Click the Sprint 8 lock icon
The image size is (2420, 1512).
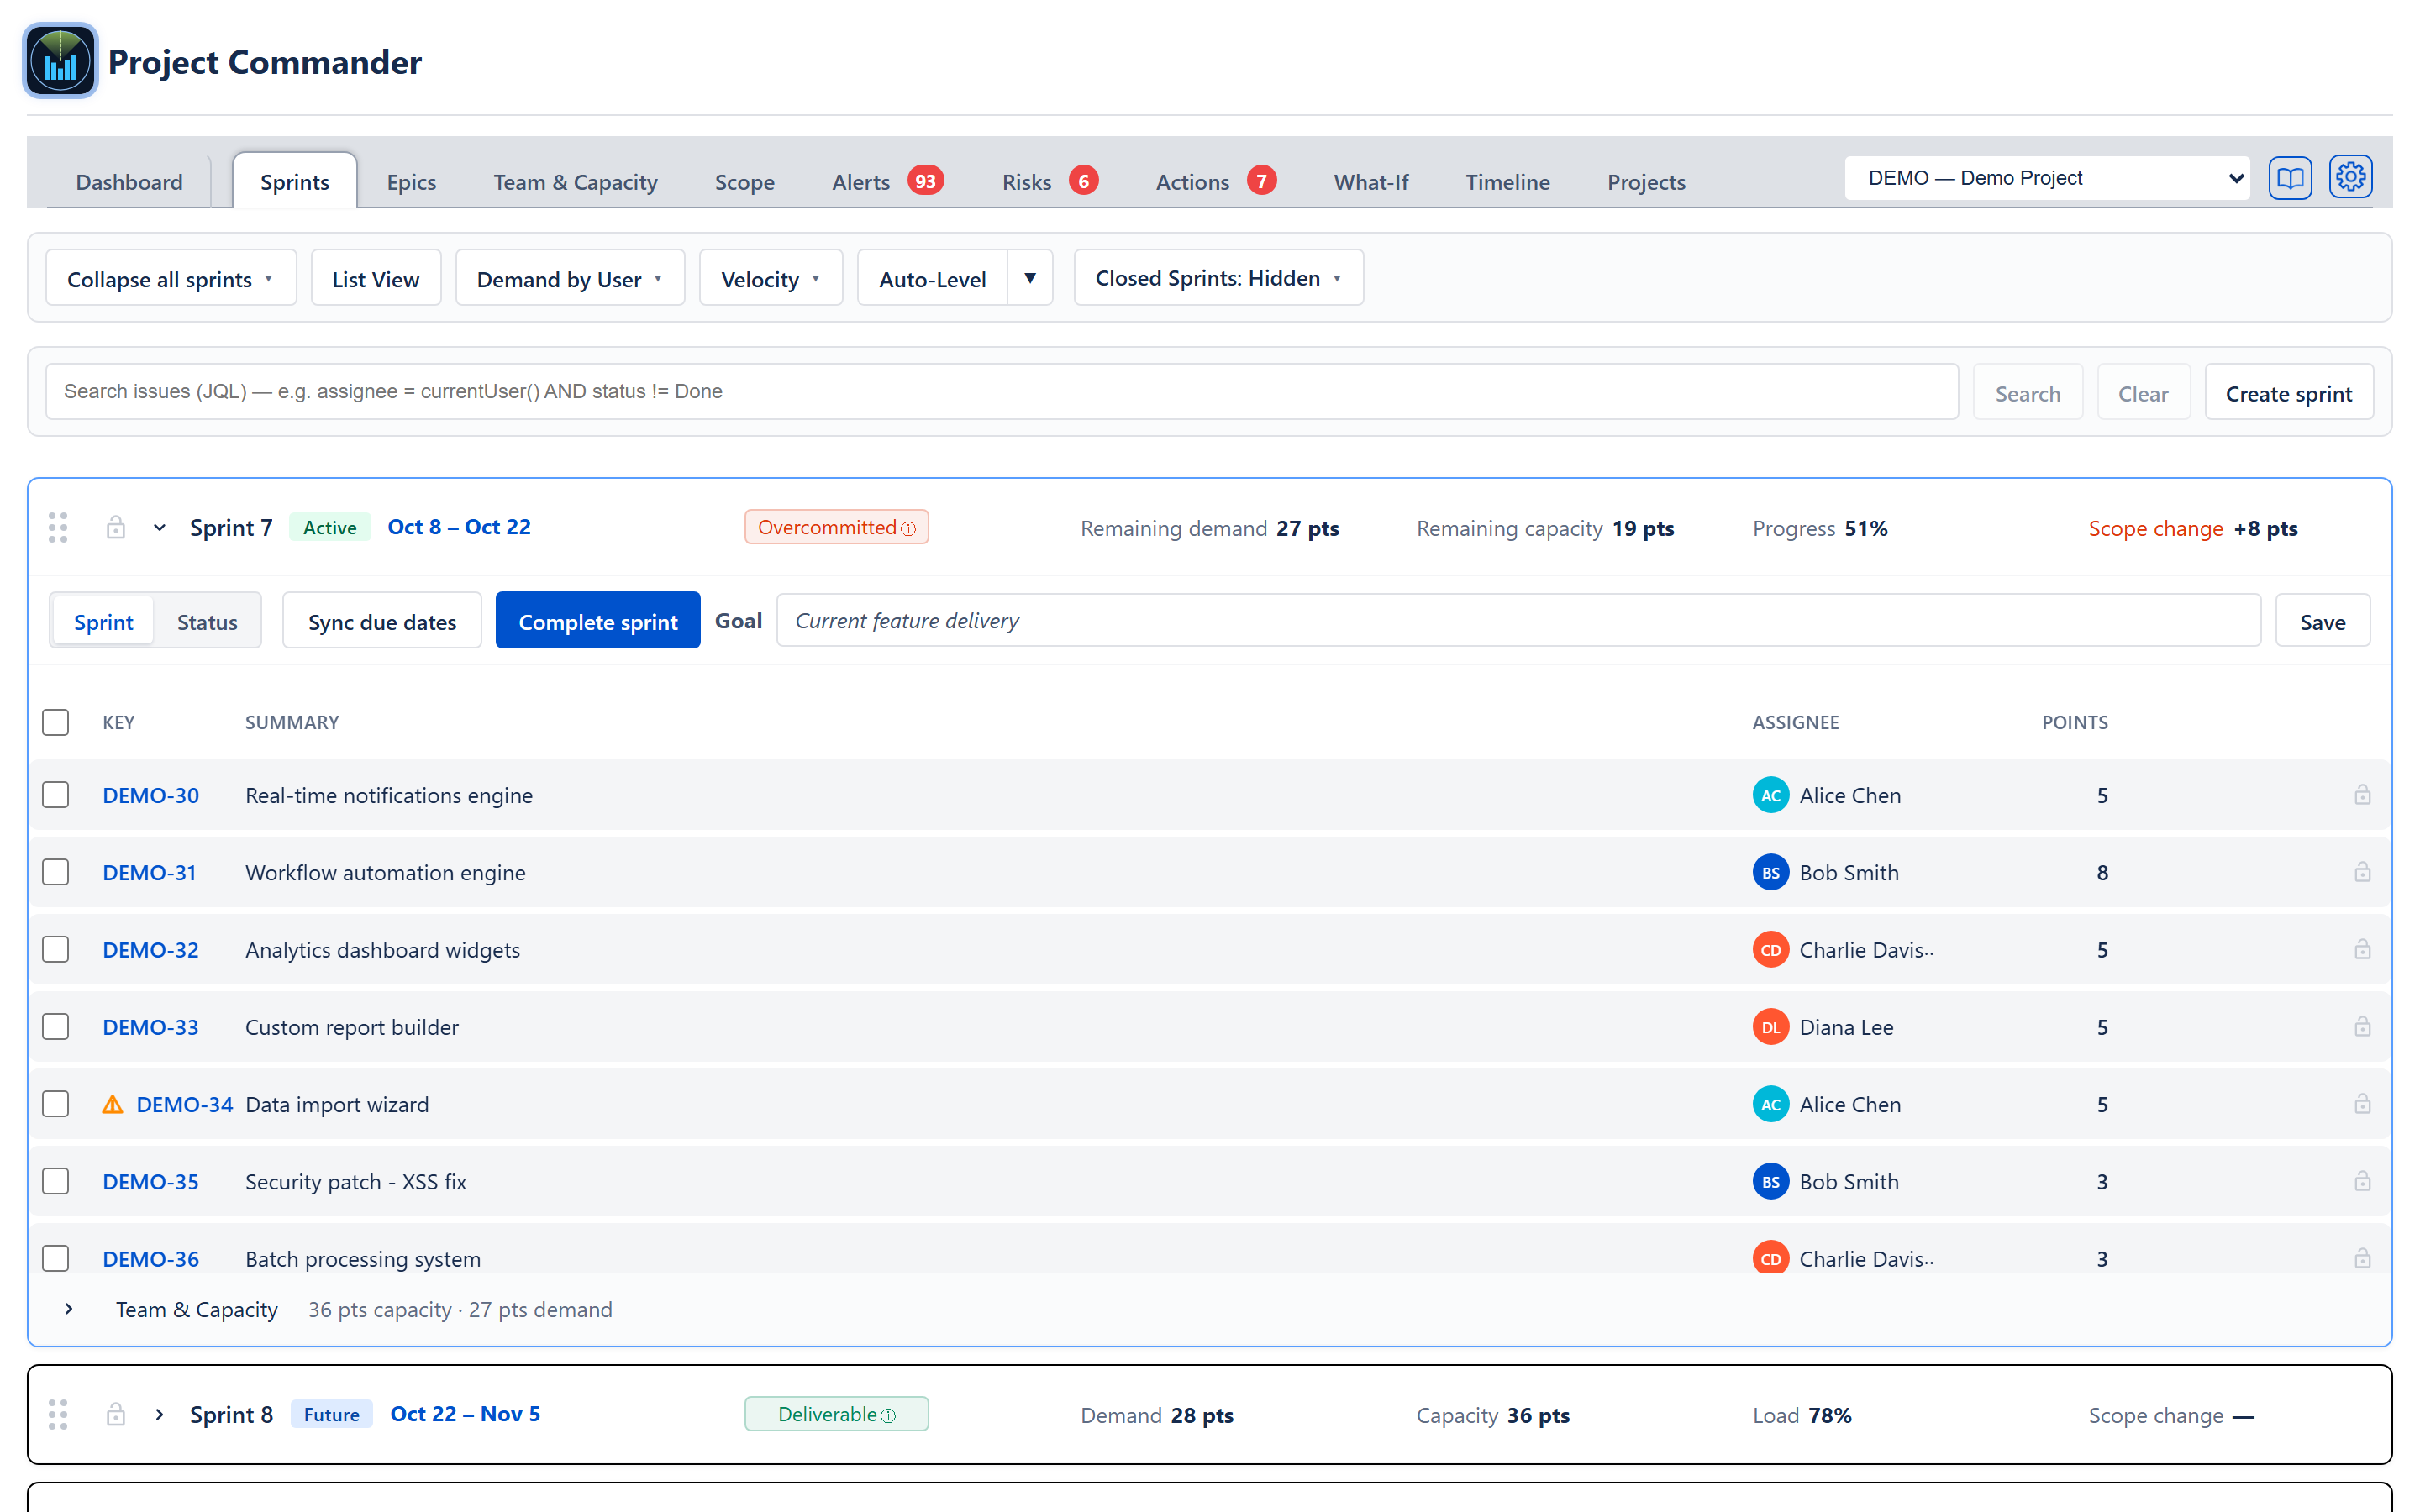tap(116, 1414)
